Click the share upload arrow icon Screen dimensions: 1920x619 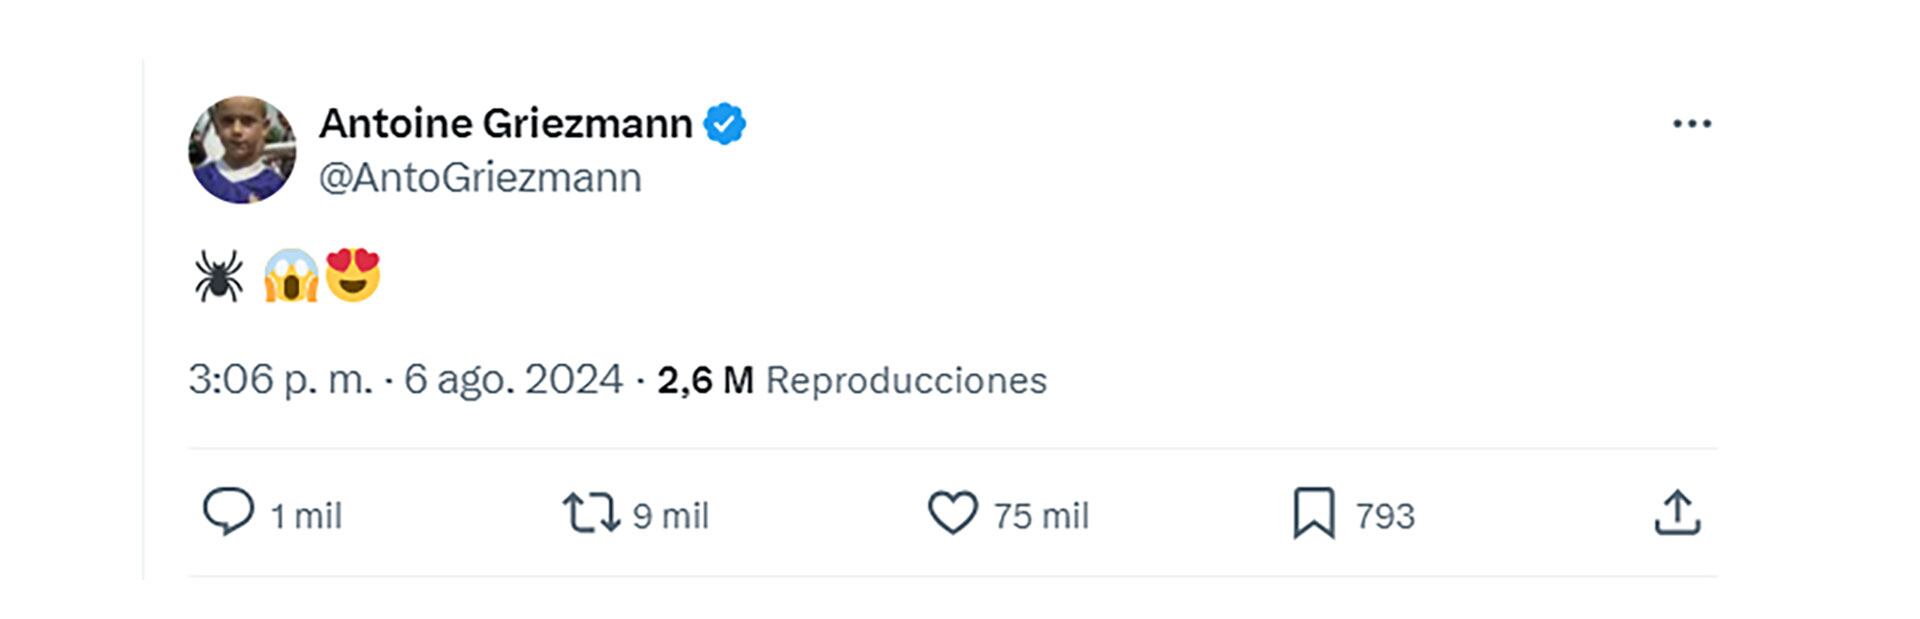pyautogui.click(x=1677, y=513)
